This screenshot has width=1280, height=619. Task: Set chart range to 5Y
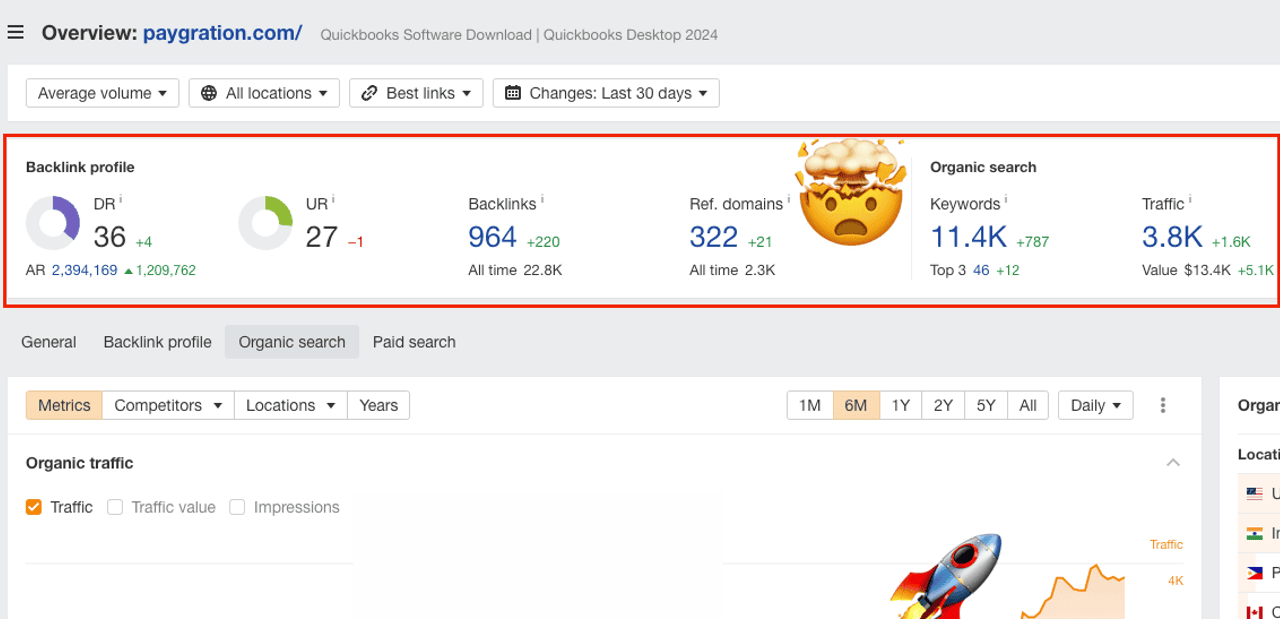986,405
